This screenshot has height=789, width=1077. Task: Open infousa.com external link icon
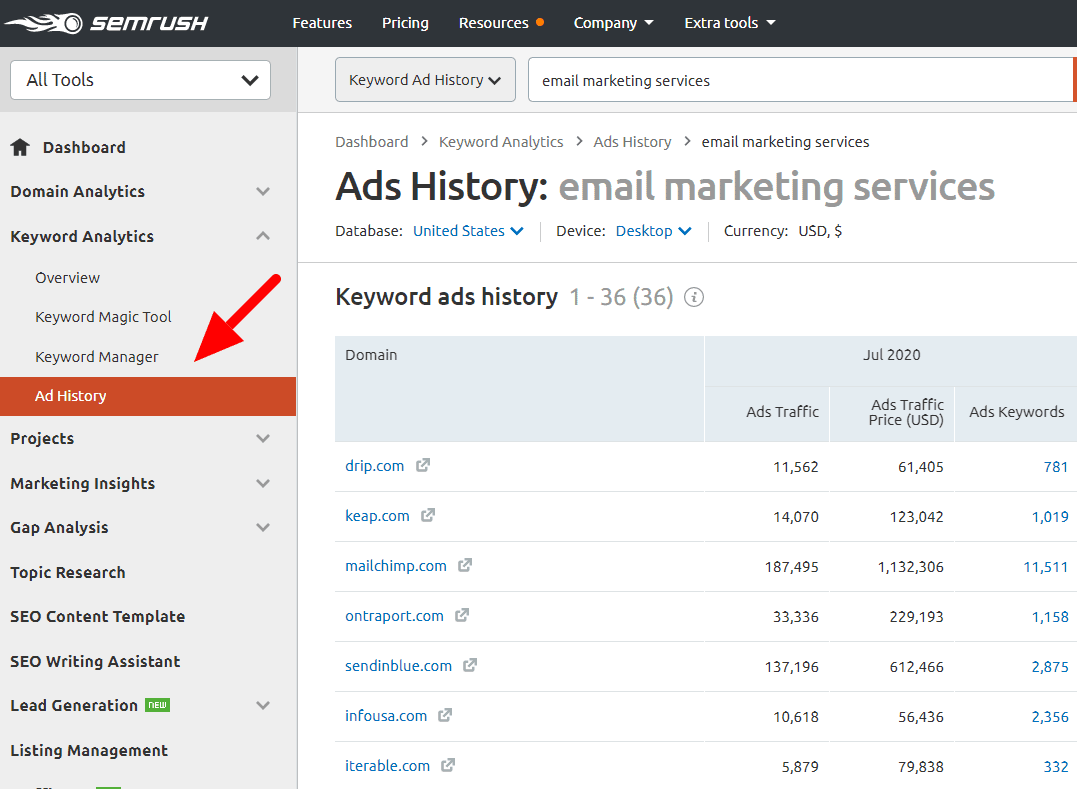click(x=445, y=716)
